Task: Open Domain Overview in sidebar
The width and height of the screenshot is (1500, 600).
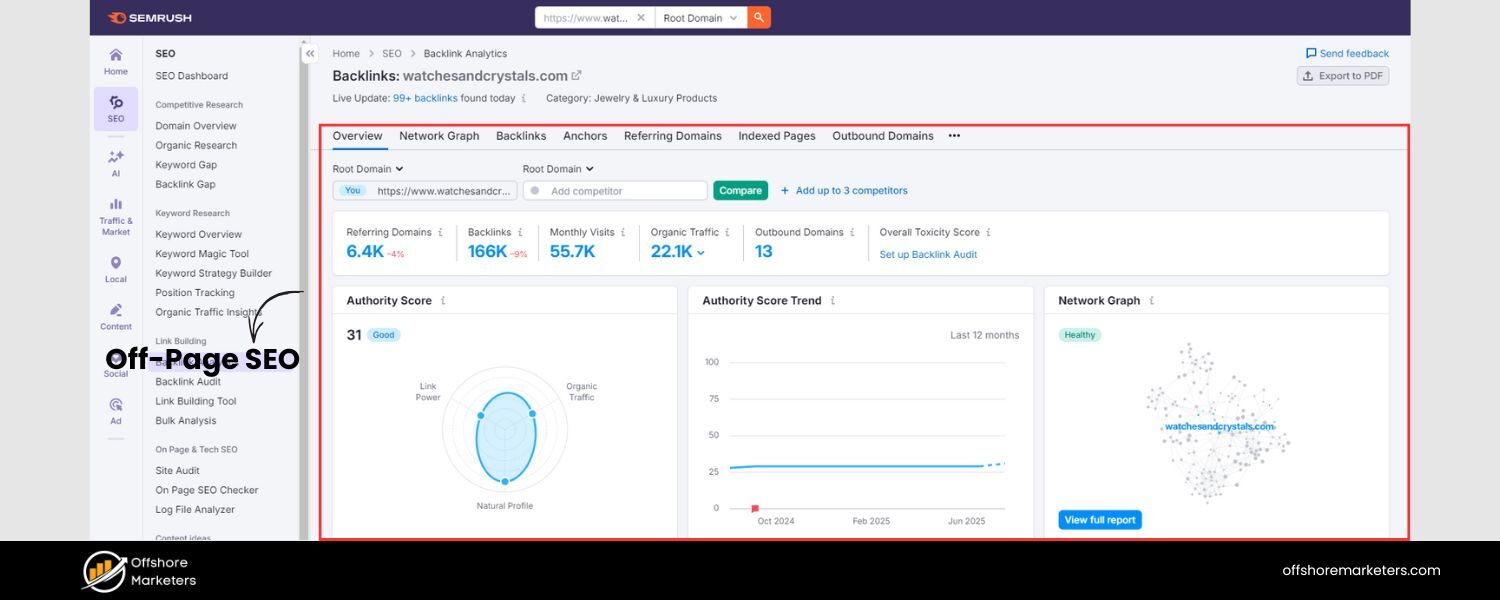Action: [x=196, y=126]
